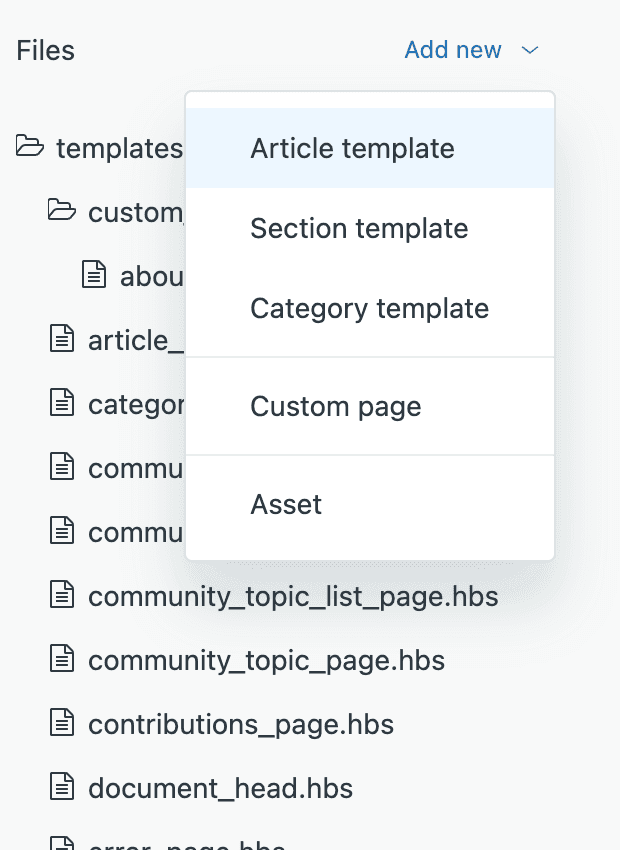
Task: Open the document_head.hbs file
Action: click(221, 787)
